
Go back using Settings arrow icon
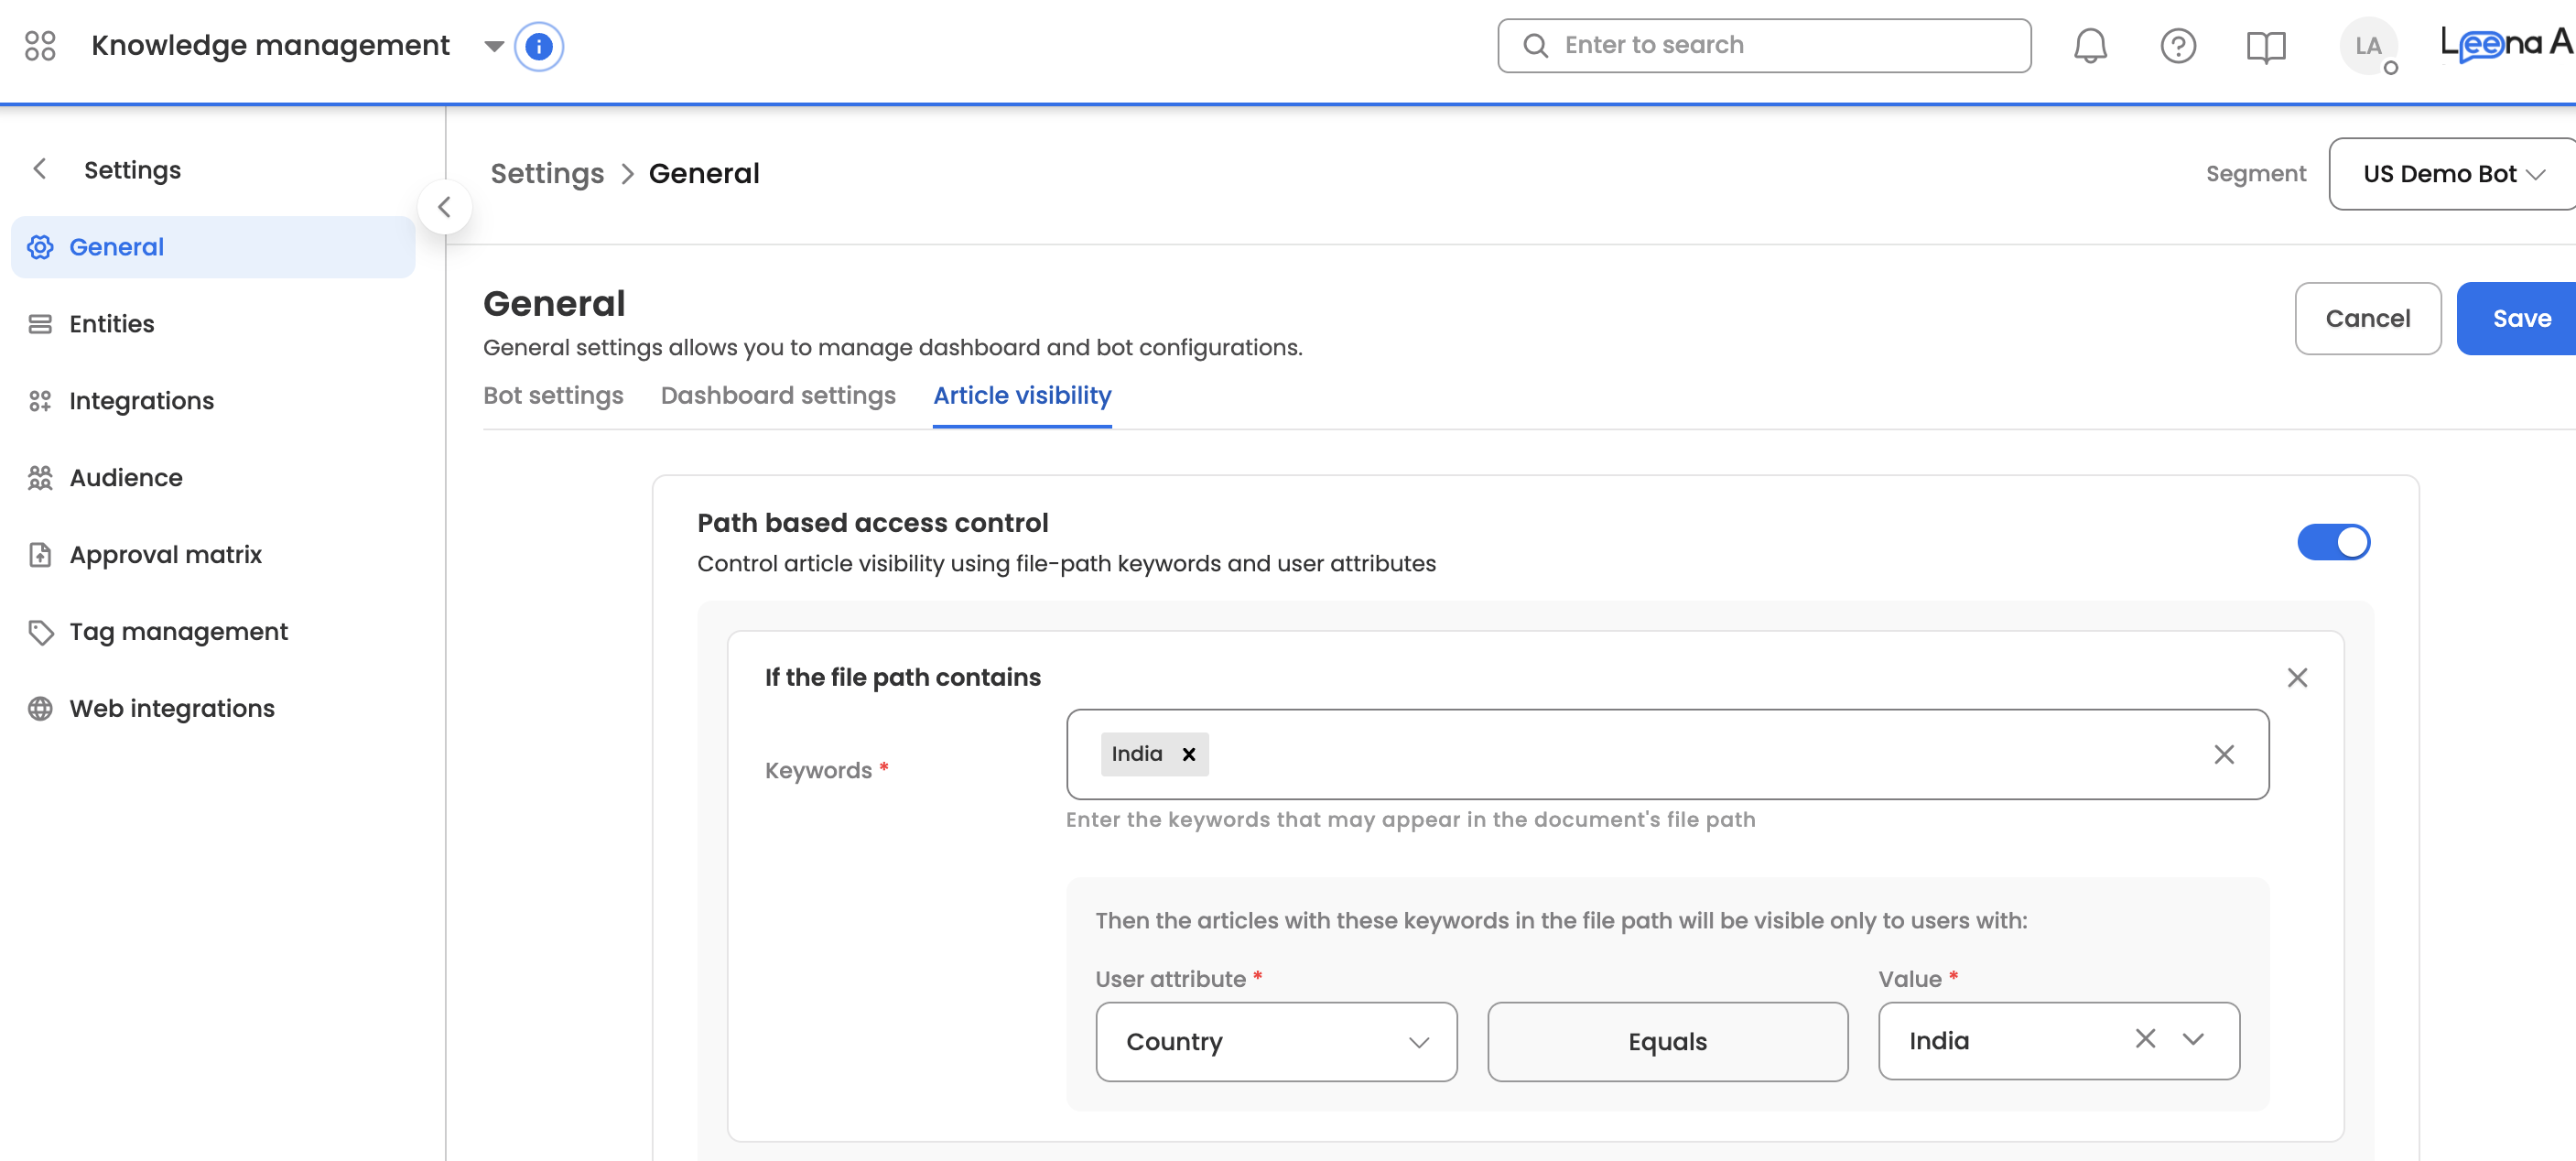pos(40,169)
